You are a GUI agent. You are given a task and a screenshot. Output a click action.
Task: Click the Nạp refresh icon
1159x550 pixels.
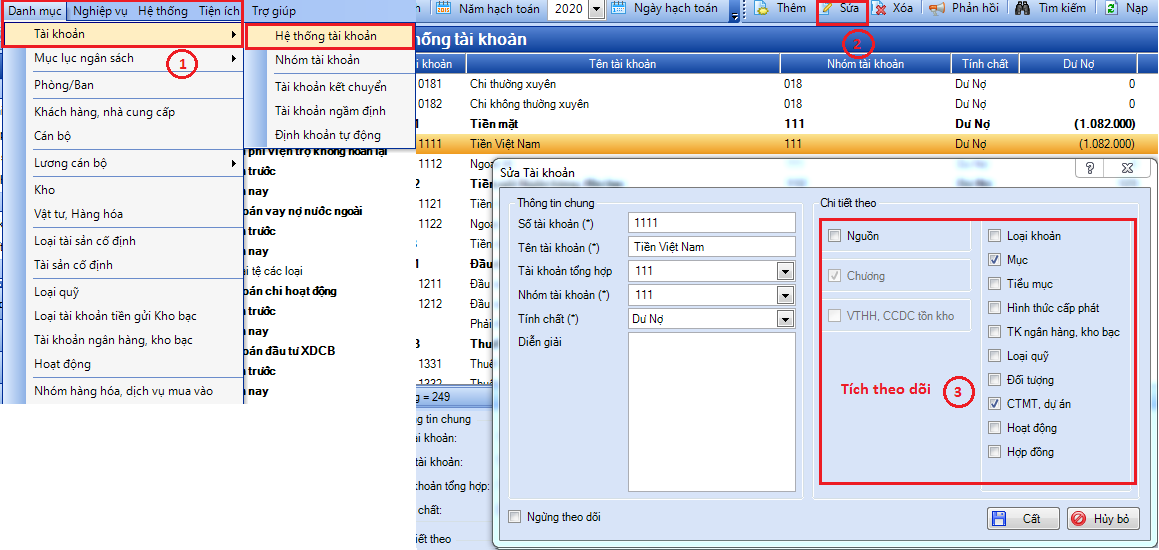(1111, 9)
